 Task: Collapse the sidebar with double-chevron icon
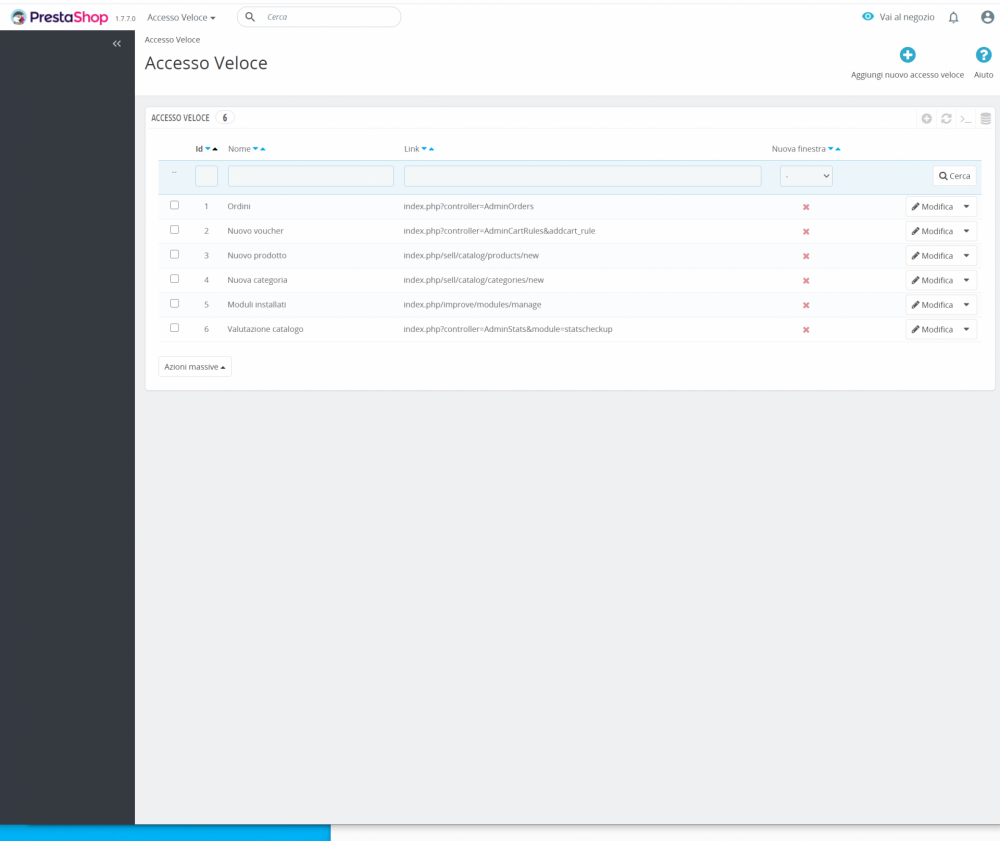pos(117,43)
